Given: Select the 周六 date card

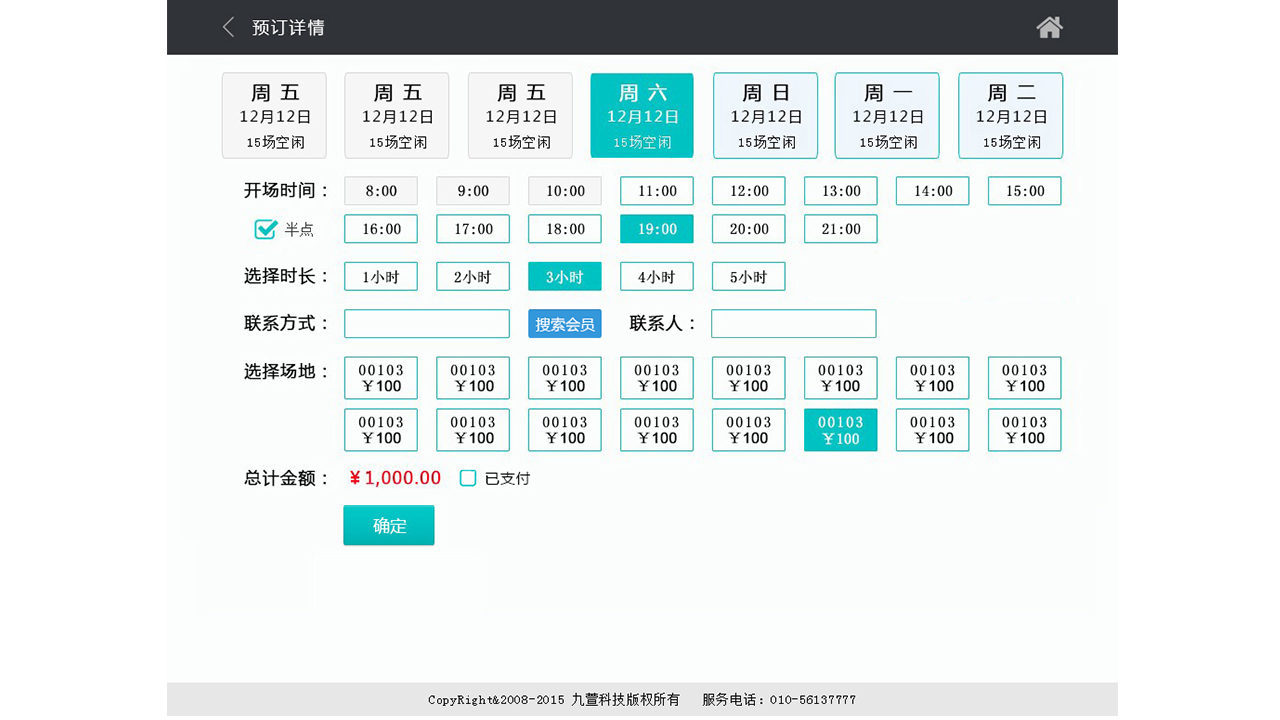Looking at the screenshot, I should click(x=642, y=115).
